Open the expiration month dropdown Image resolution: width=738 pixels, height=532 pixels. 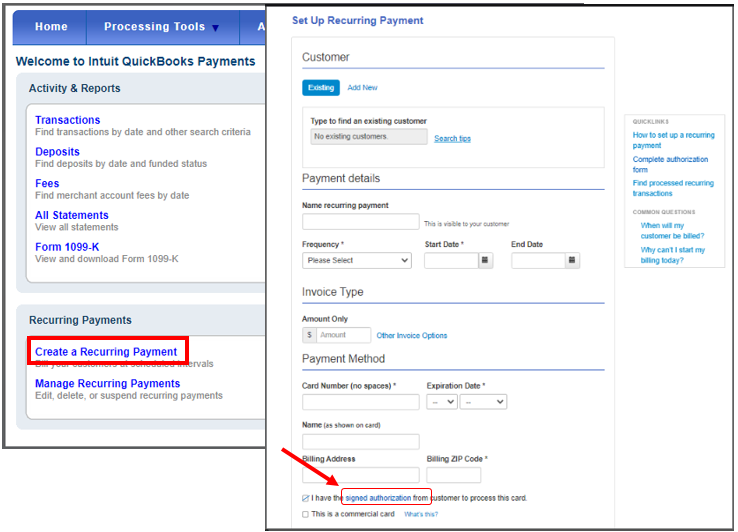442,402
